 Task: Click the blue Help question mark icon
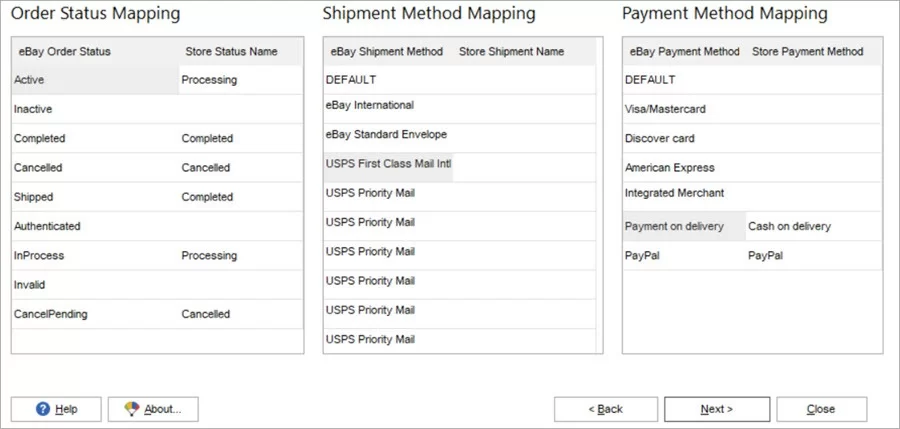point(43,409)
